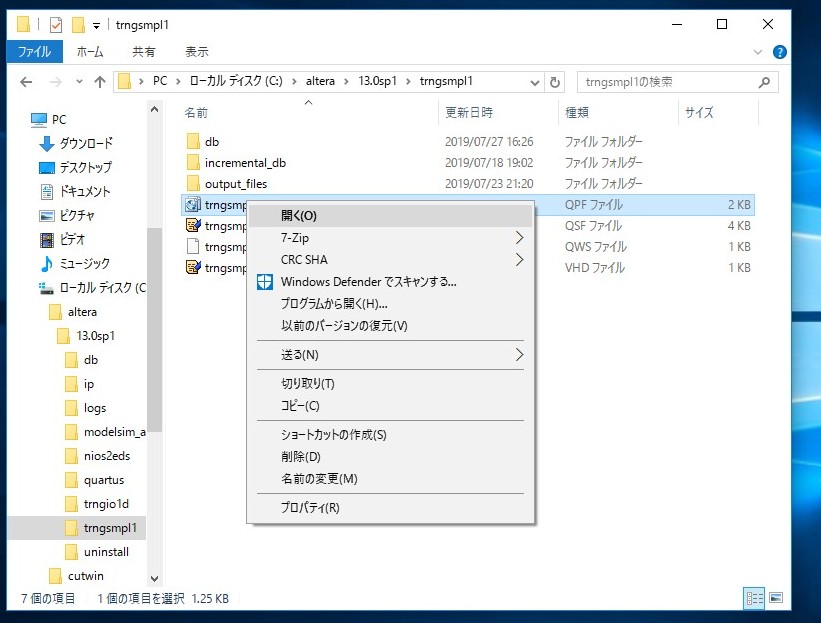
Task: Choose 削除(D) from context menu
Action: click(390, 457)
